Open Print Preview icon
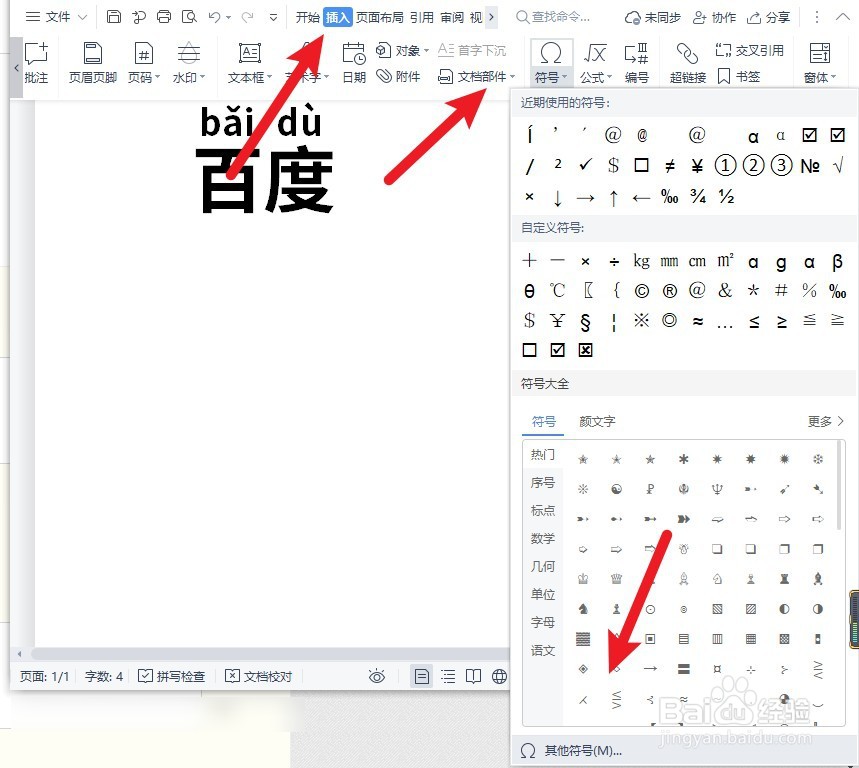The height and width of the screenshot is (768, 859). [189, 17]
